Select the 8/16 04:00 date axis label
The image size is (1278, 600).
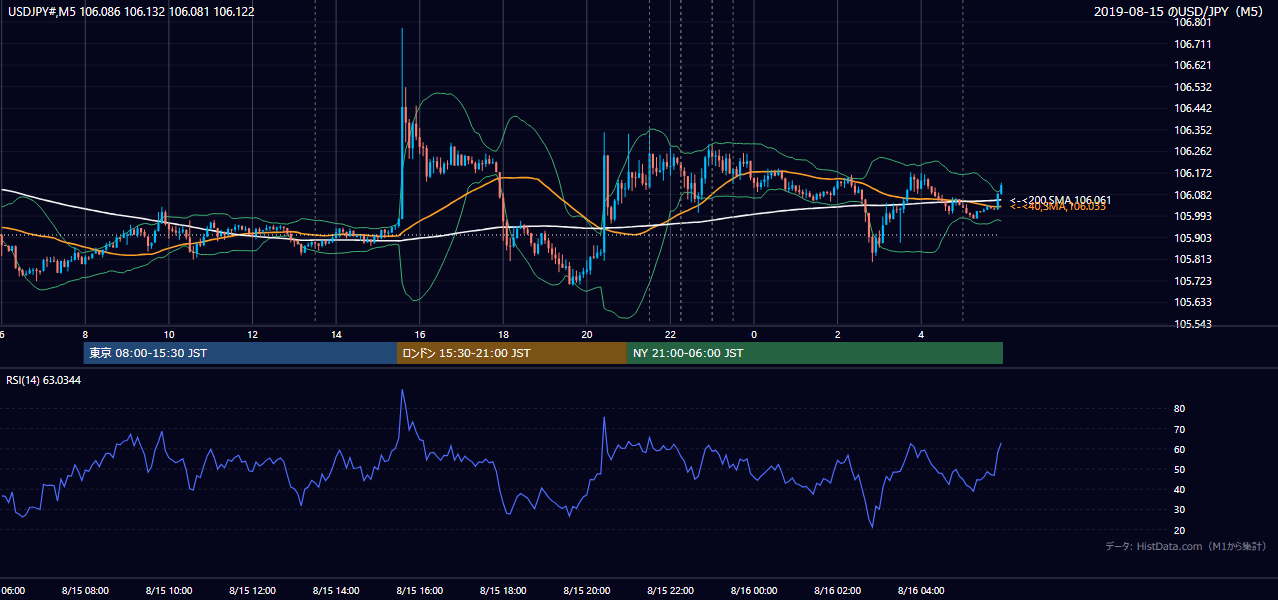click(x=922, y=591)
